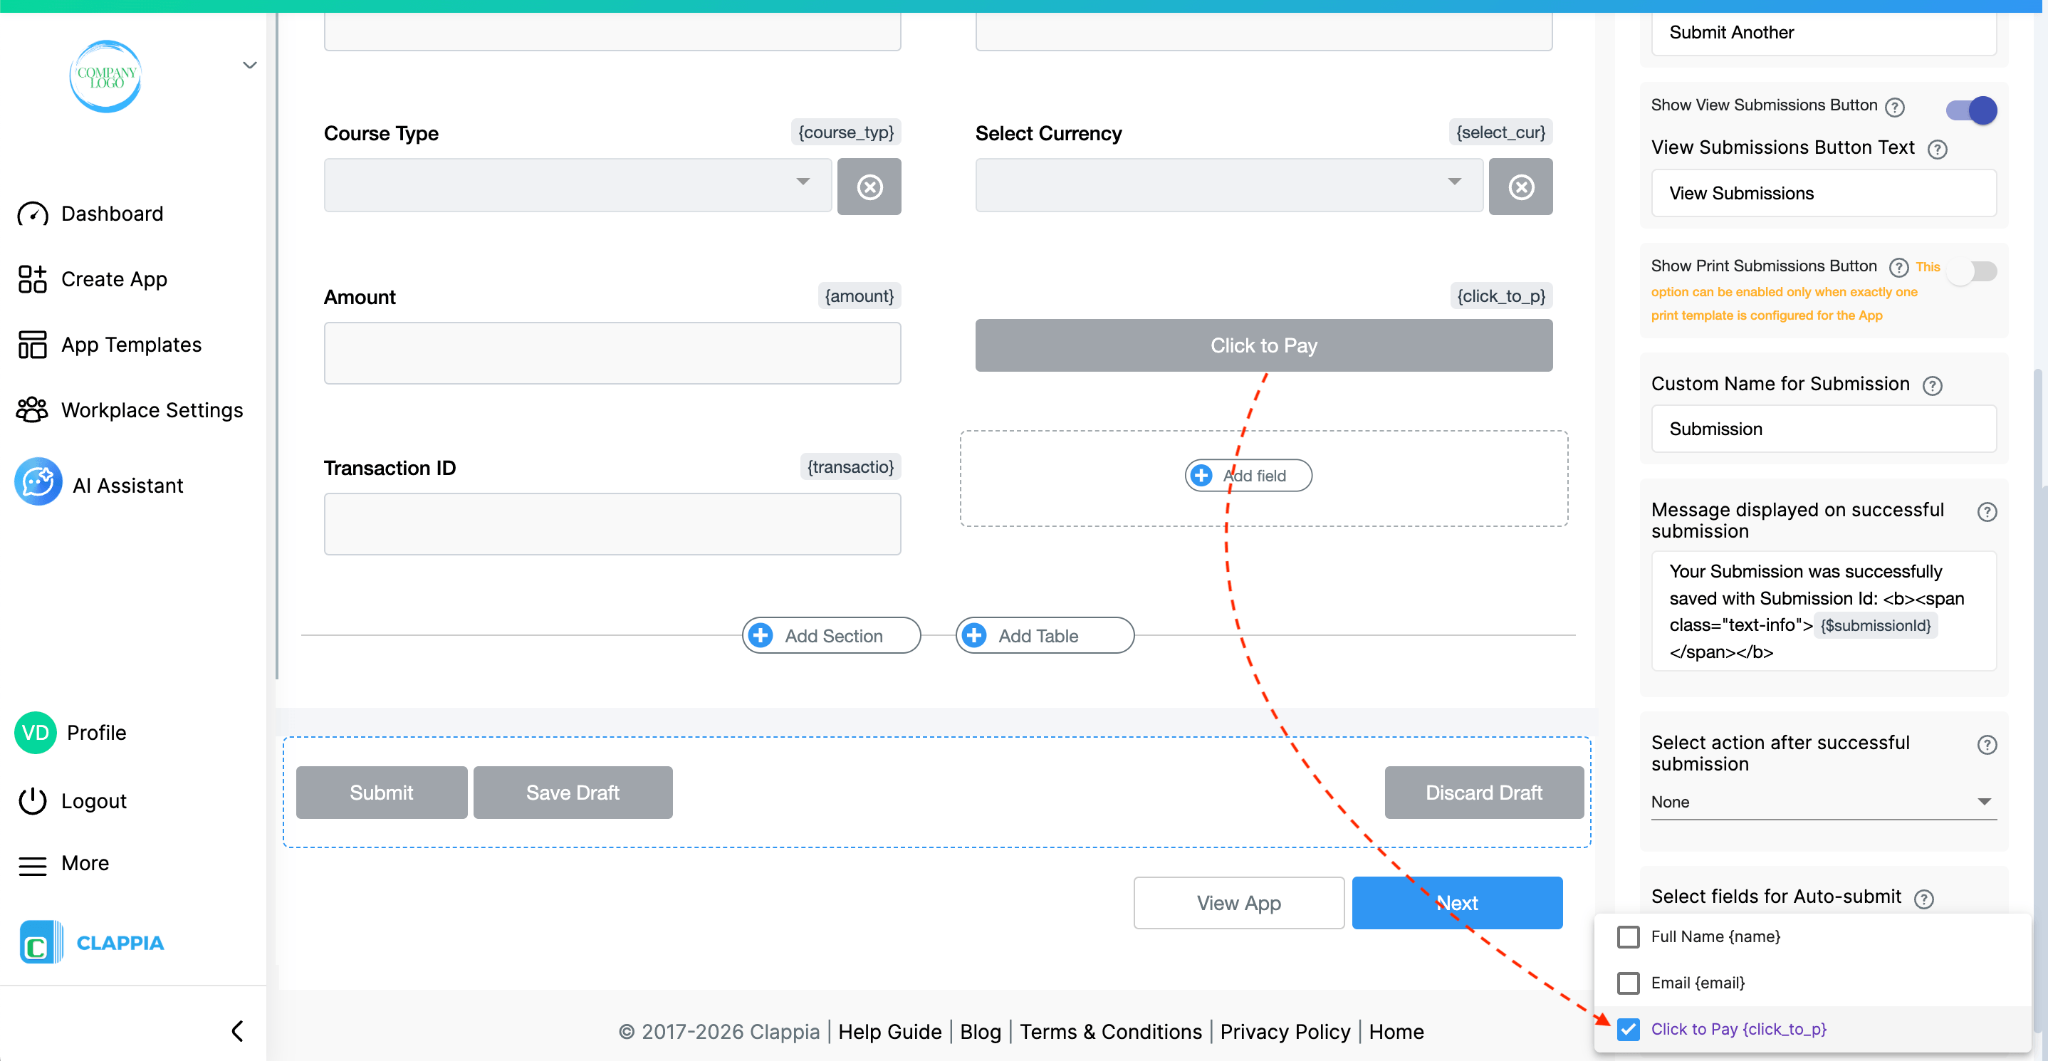Clear the Course Type field value
The image size is (2048, 1061).
click(868, 186)
